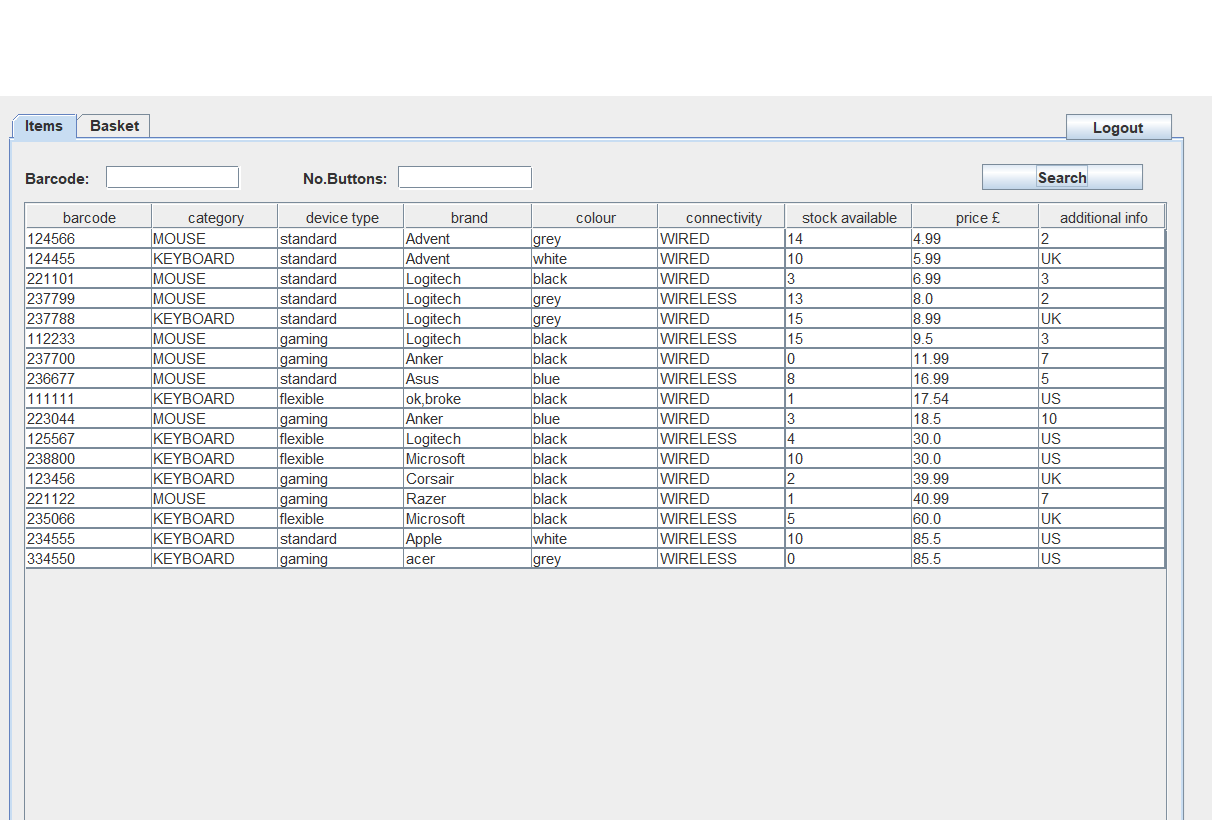Select barcode cell 111111
Image resolution: width=1212 pixels, height=820 pixels.
coord(88,399)
